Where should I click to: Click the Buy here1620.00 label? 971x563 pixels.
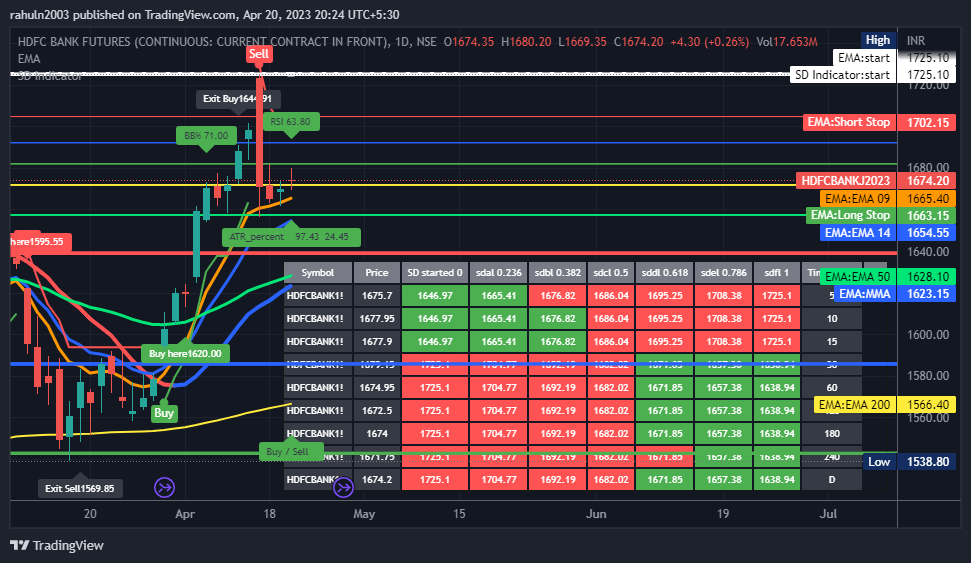click(185, 353)
